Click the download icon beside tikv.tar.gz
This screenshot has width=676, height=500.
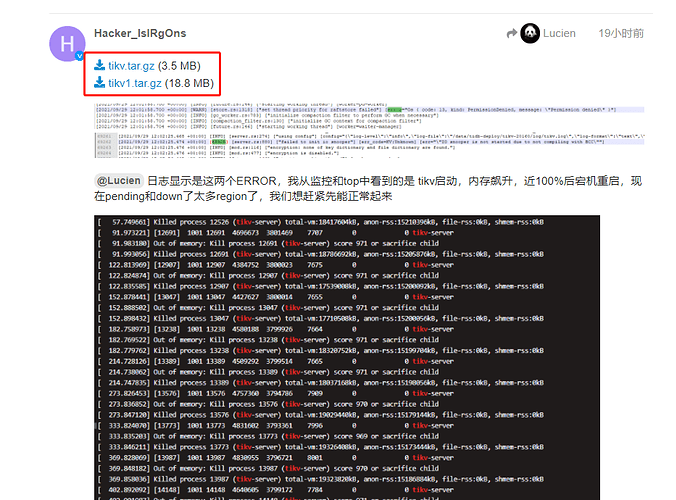click(x=100, y=65)
